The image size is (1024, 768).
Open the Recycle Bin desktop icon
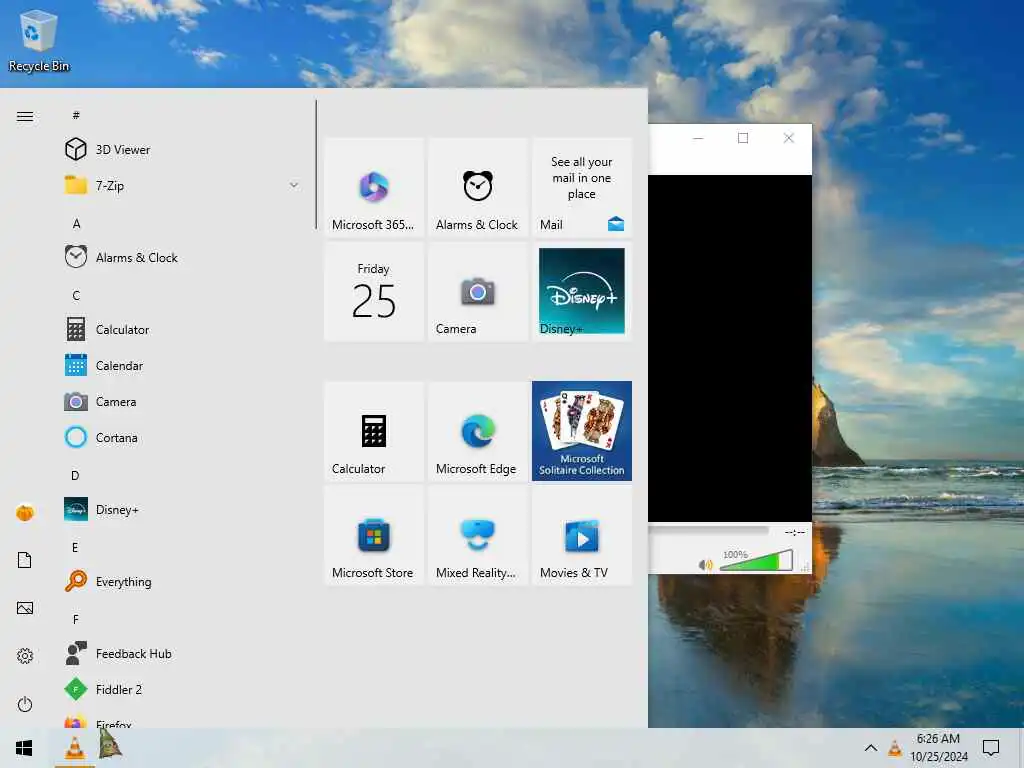[x=39, y=41]
